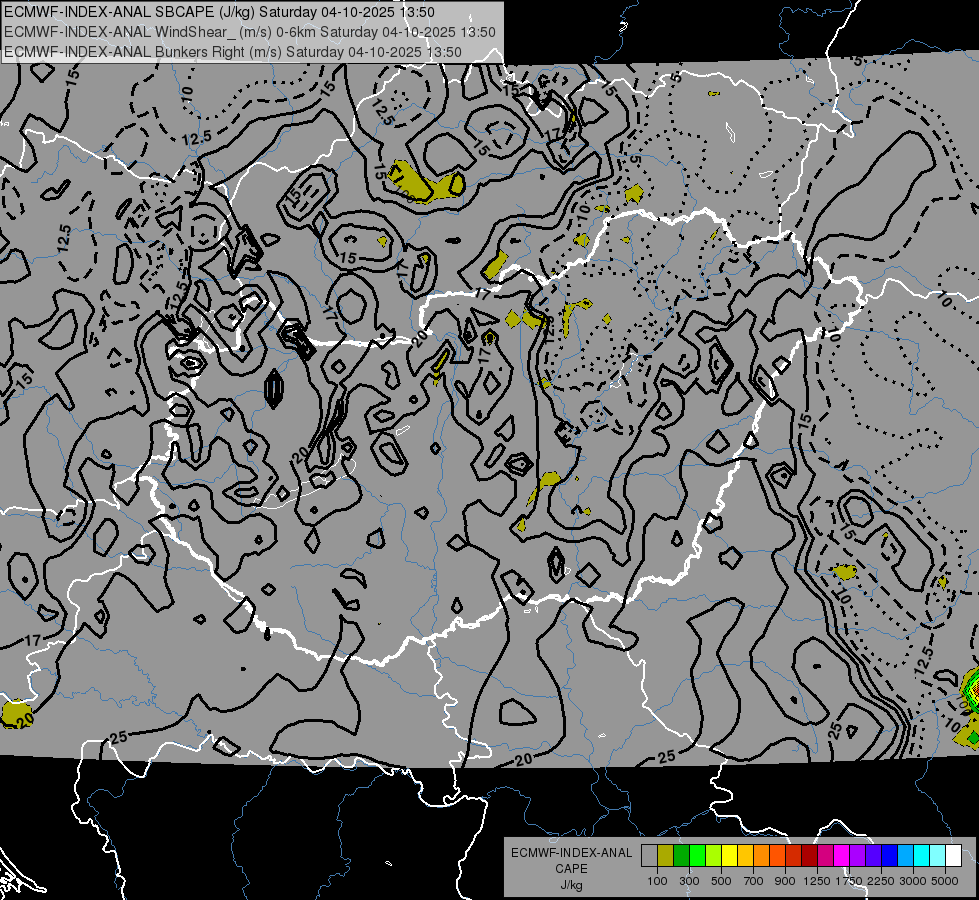The height and width of the screenshot is (900, 979).
Task: Click the dark red swatch left of 1250
Action: pyautogui.click(x=809, y=856)
